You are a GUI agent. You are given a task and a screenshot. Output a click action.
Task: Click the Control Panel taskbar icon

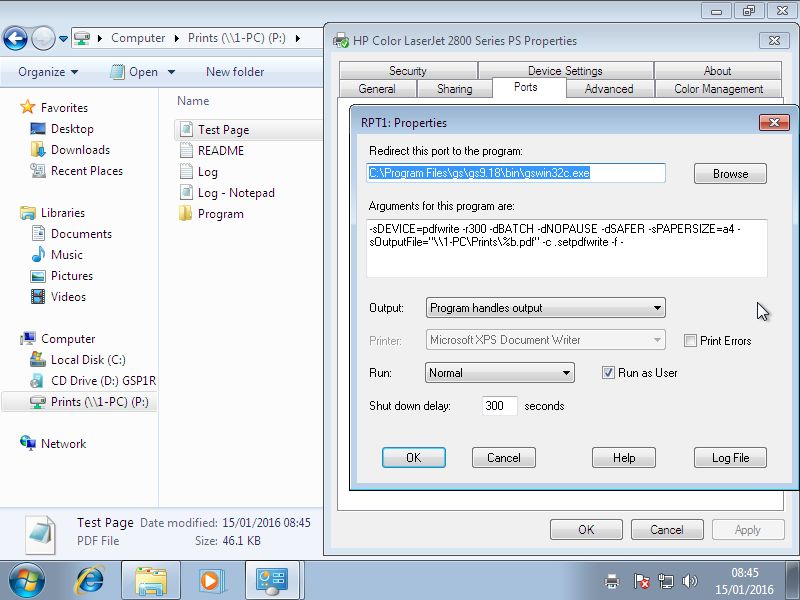271,581
